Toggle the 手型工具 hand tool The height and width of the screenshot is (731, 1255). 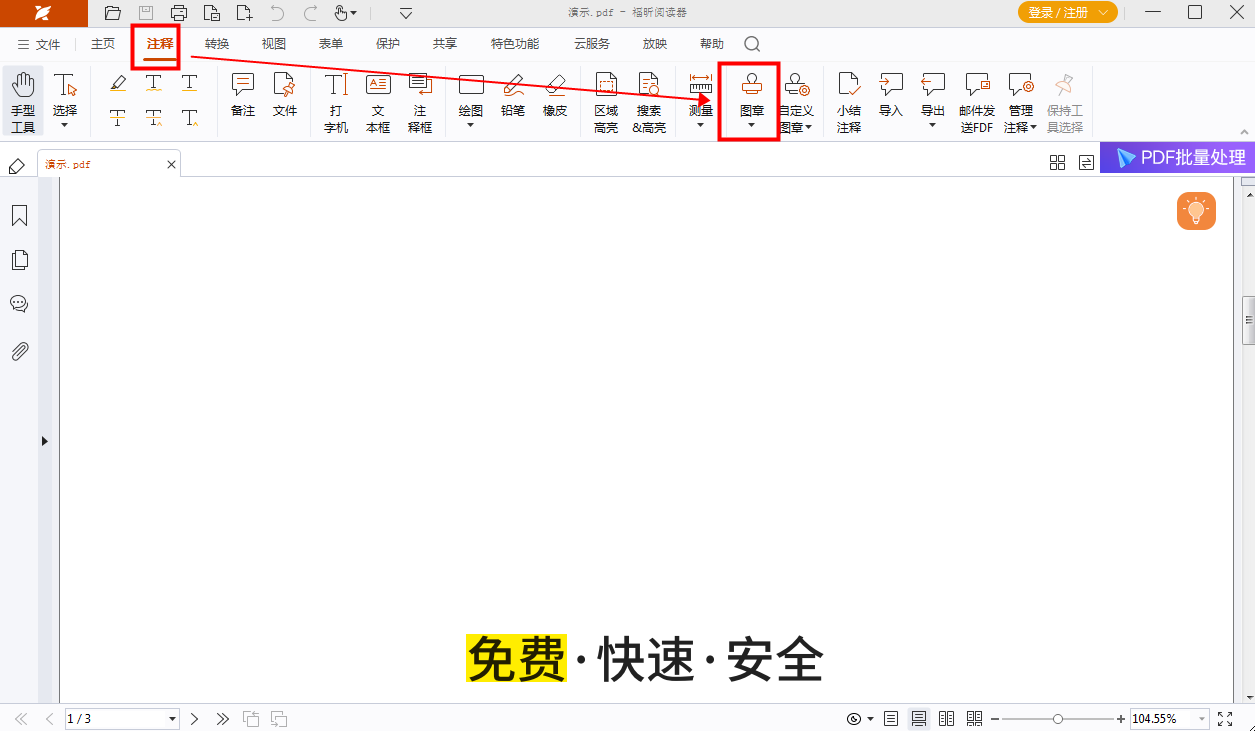coord(23,102)
